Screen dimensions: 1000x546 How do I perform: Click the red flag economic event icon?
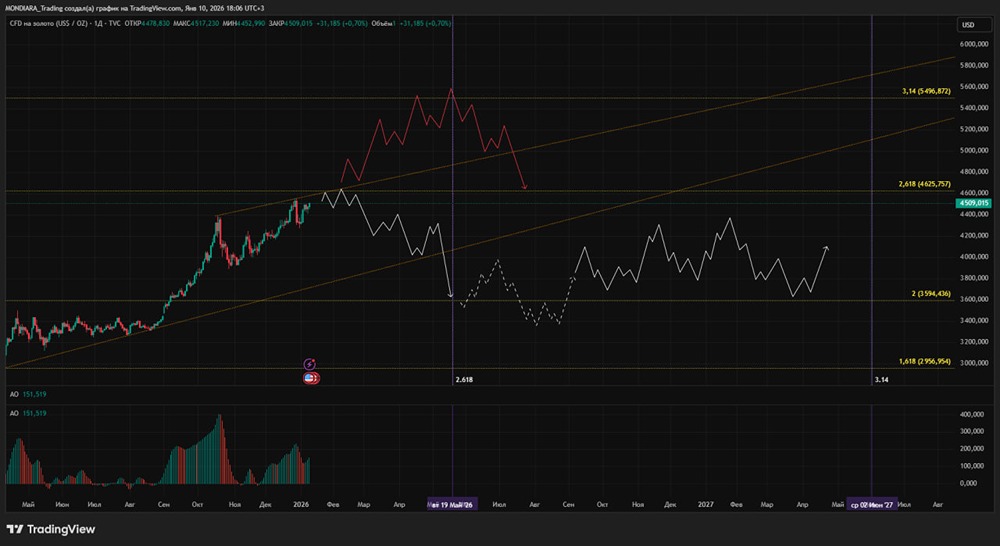click(x=311, y=379)
